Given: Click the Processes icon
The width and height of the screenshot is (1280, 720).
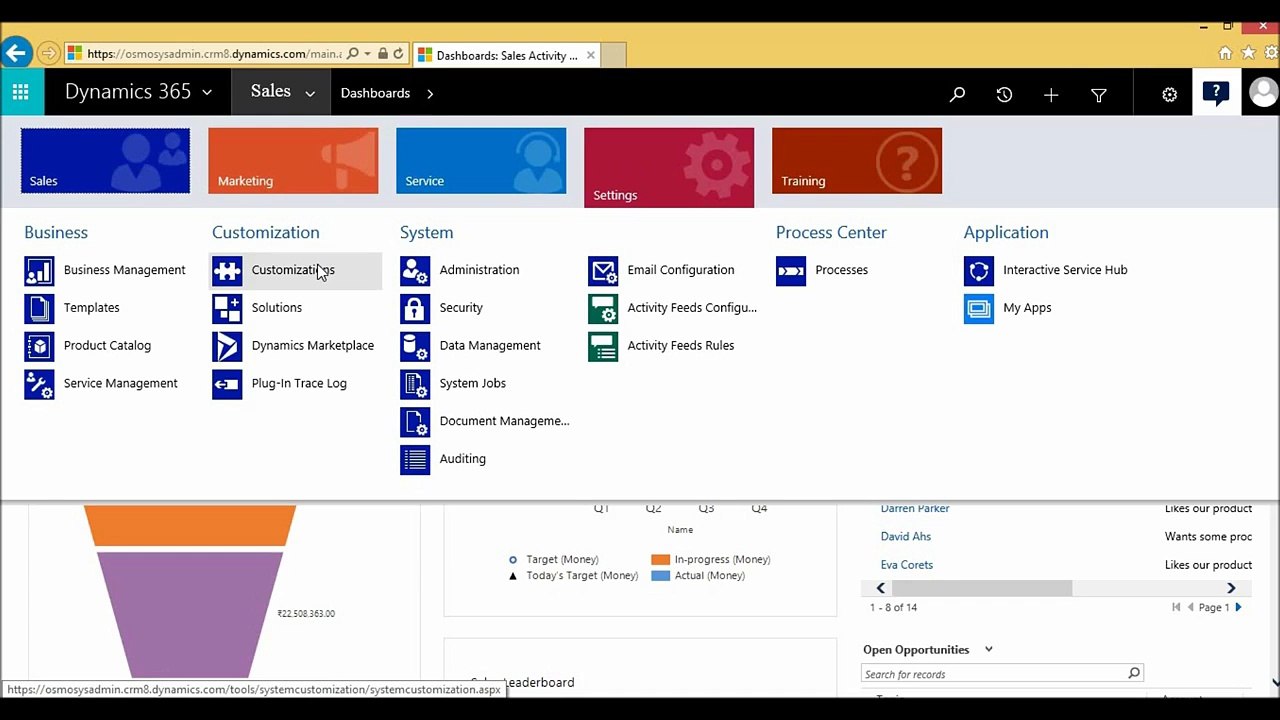Looking at the screenshot, I should pos(791,270).
